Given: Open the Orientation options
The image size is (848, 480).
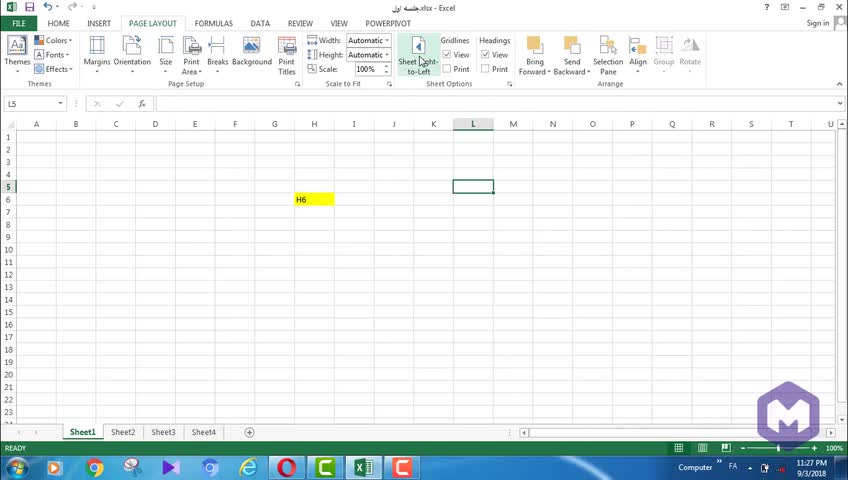Looking at the screenshot, I should click(x=132, y=54).
